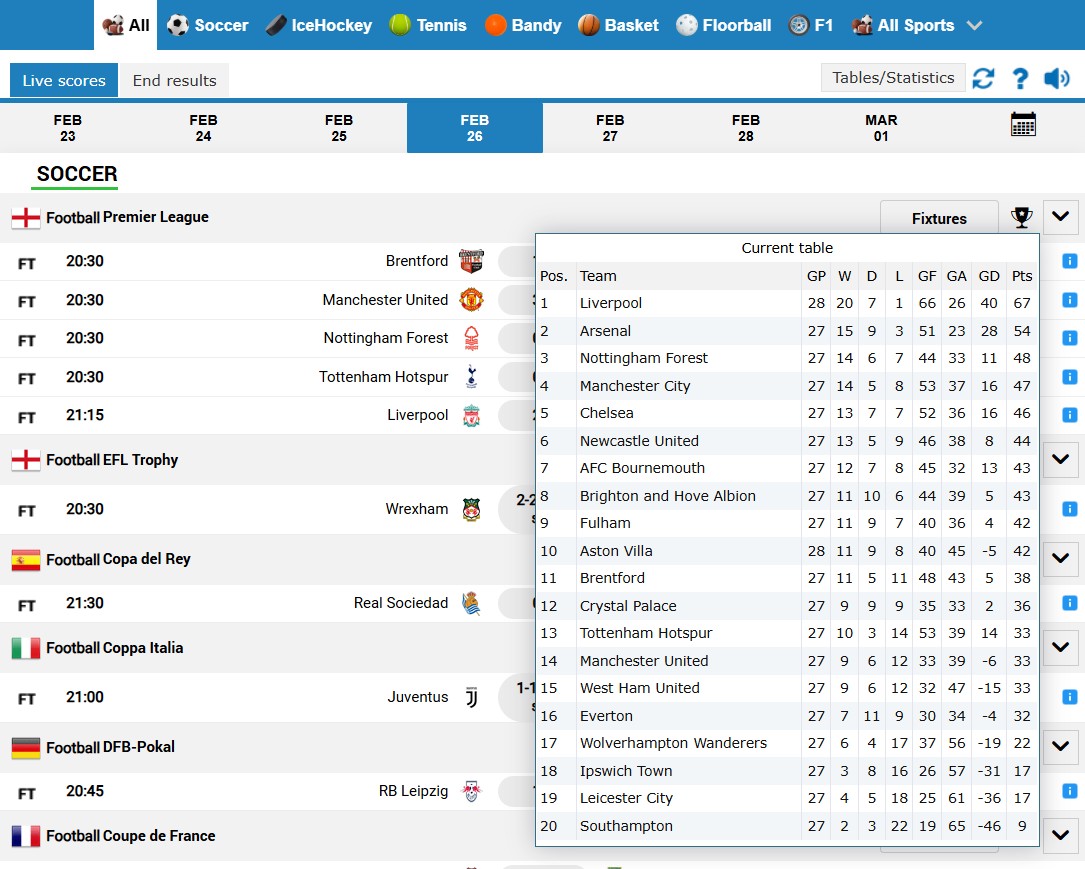Screen dimensions: 1085x869
Task: Open Tables/Statistics
Action: click(x=893, y=77)
